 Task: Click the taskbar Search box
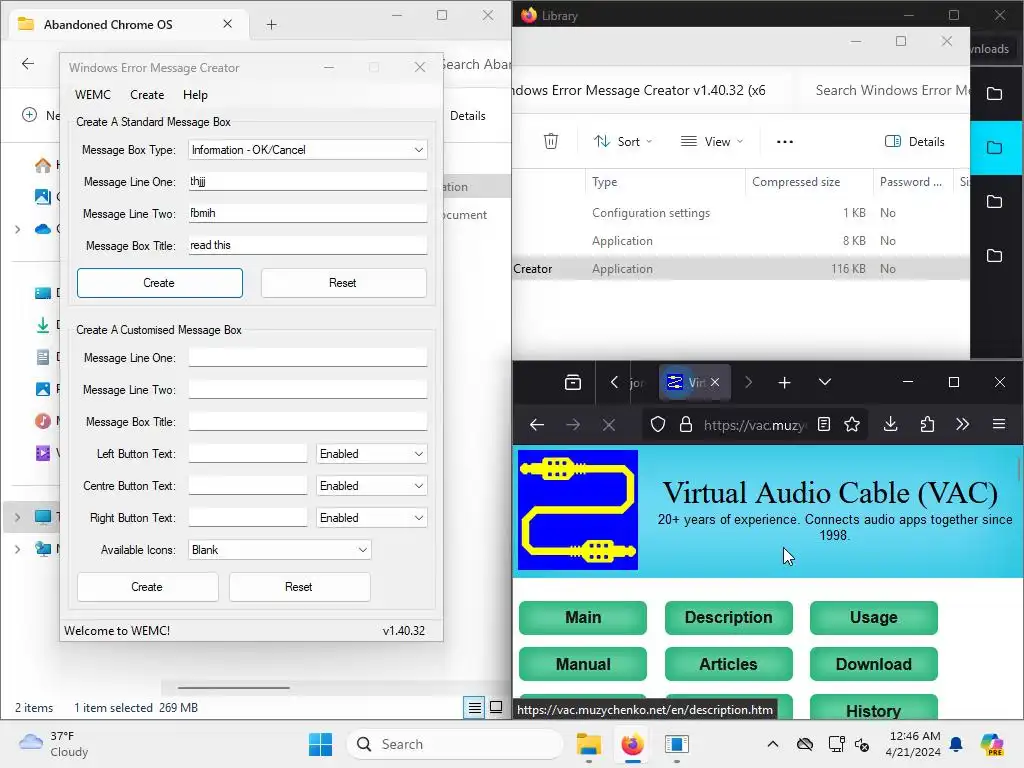[455, 744]
